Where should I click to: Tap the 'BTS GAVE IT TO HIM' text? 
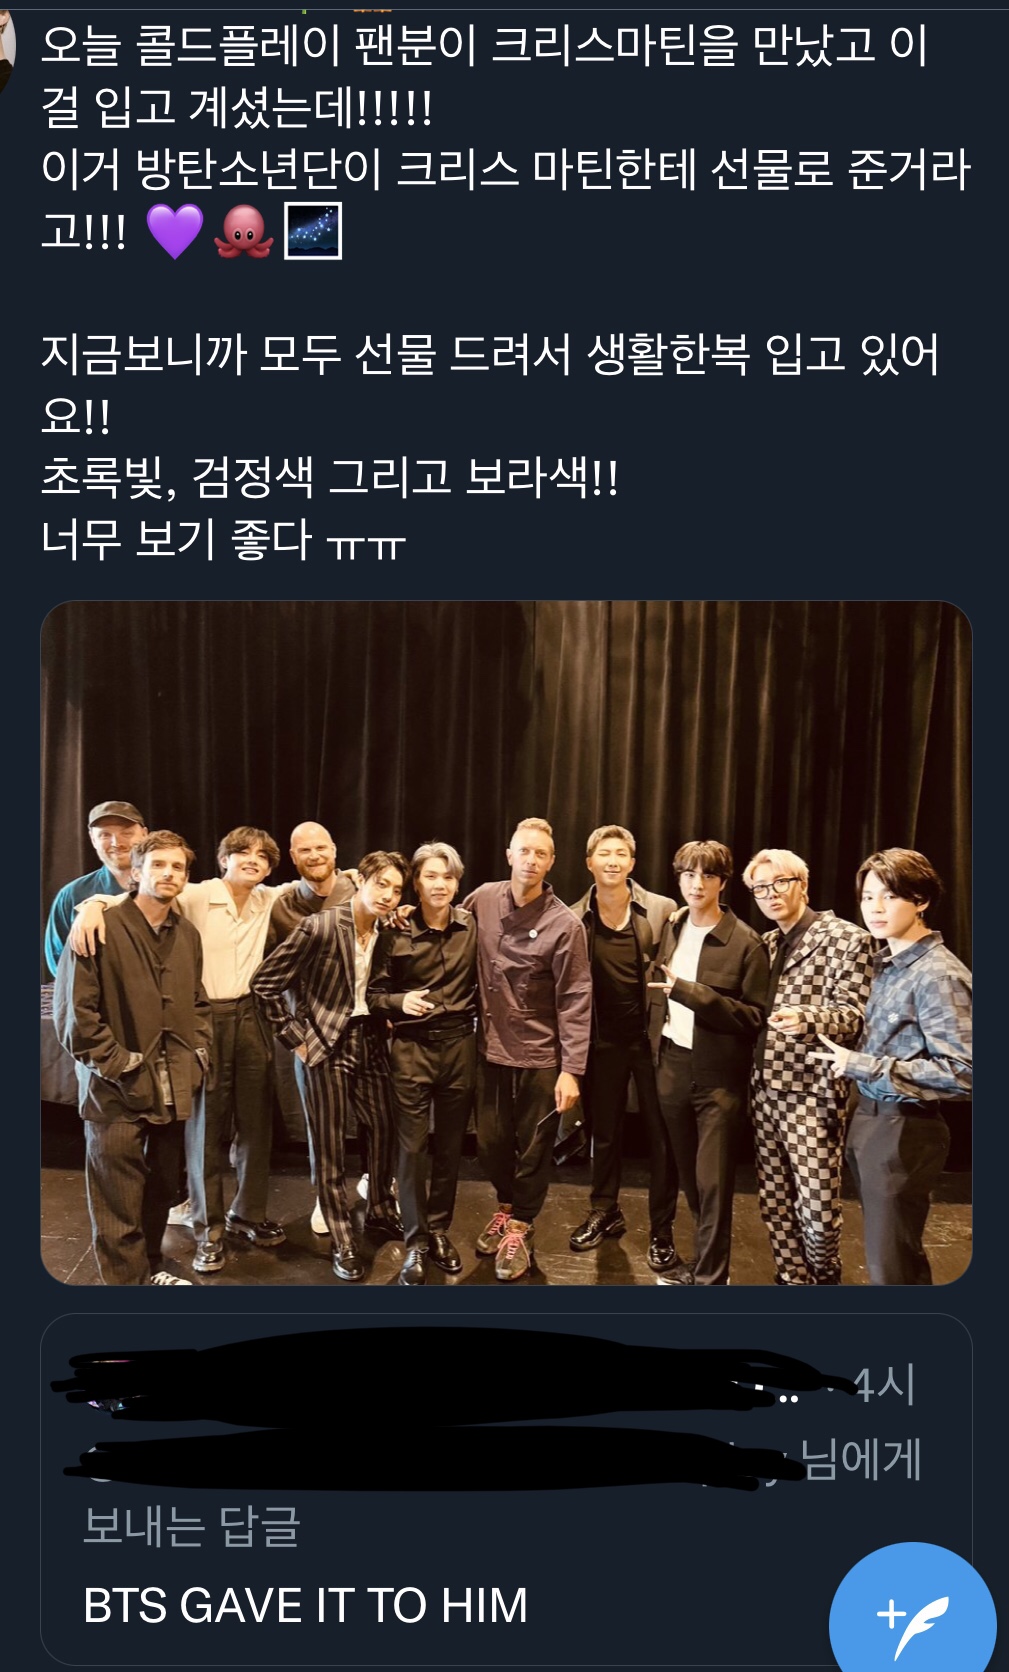pyautogui.click(x=305, y=1606)
